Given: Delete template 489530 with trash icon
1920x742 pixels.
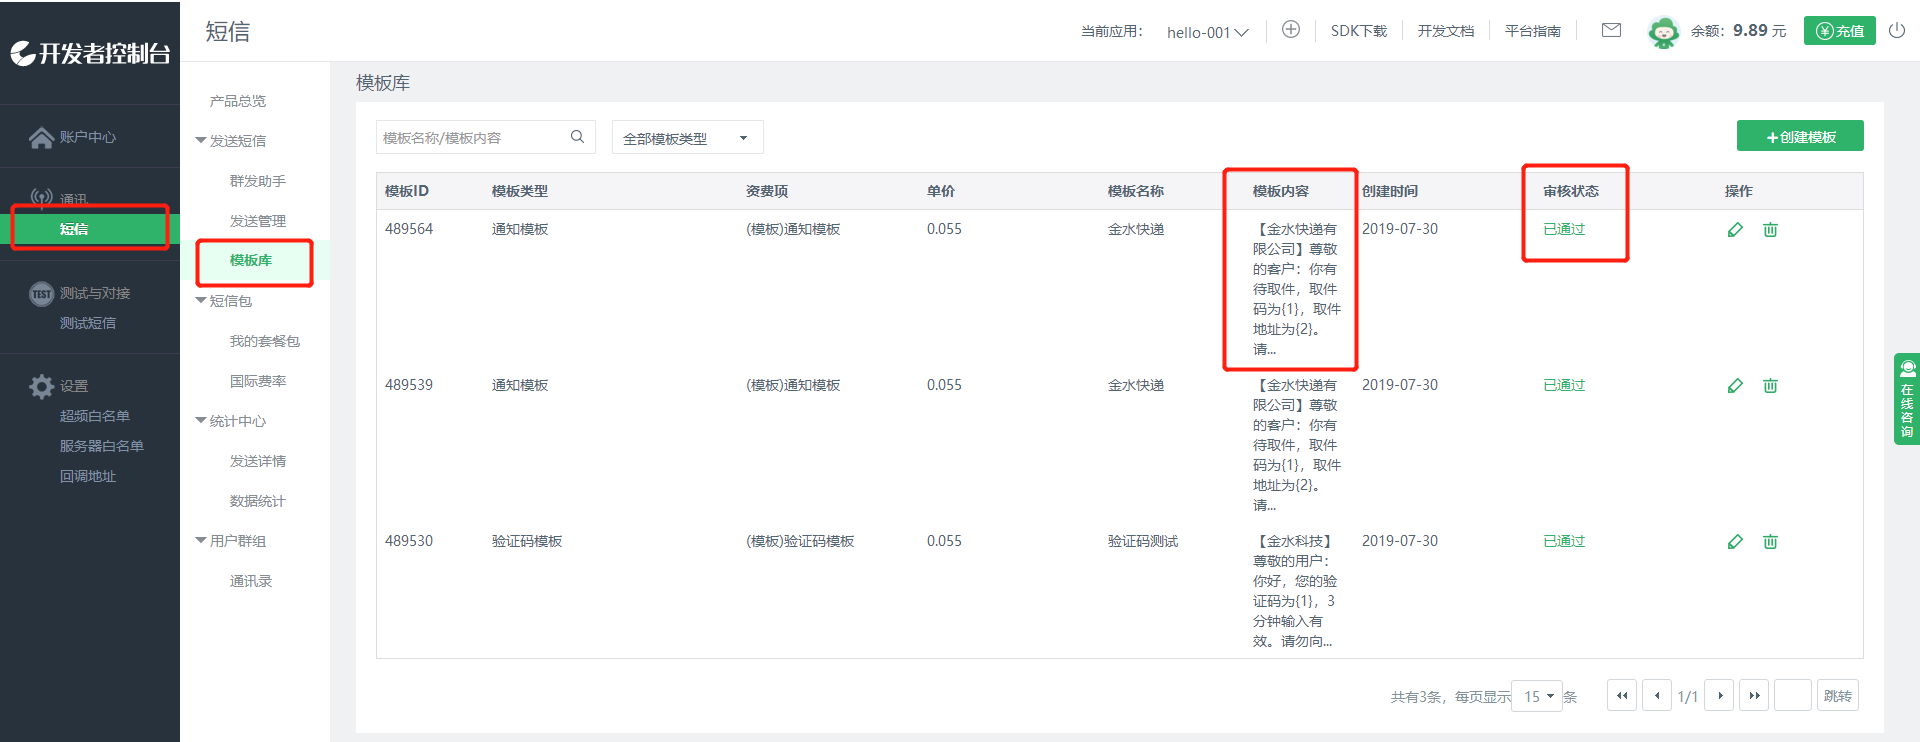Looking at the screenshot, I should click(x=1770, y=542).
